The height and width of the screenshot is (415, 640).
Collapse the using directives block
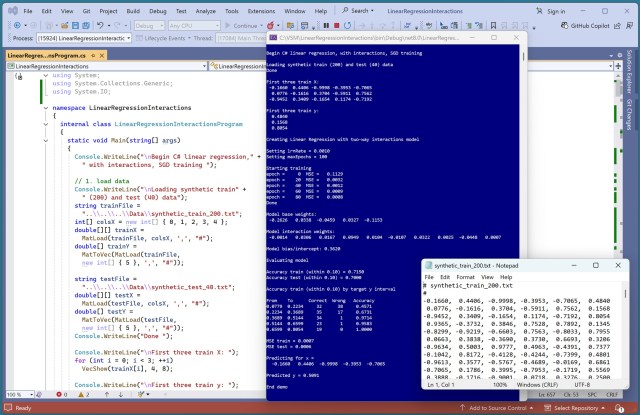[46, 75]
